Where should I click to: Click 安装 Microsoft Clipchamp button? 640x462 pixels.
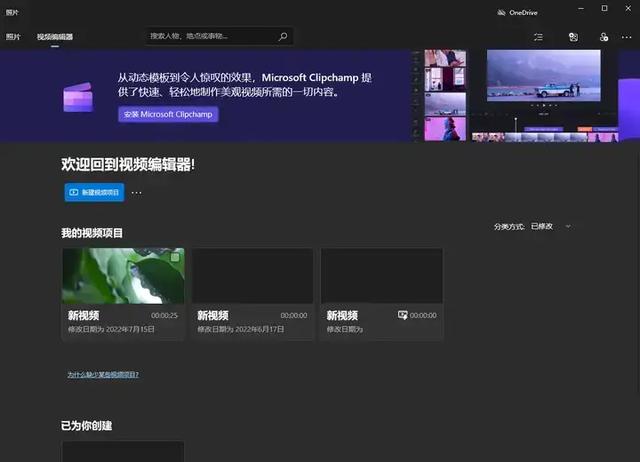pyautogui.click(x=168, y=114)
